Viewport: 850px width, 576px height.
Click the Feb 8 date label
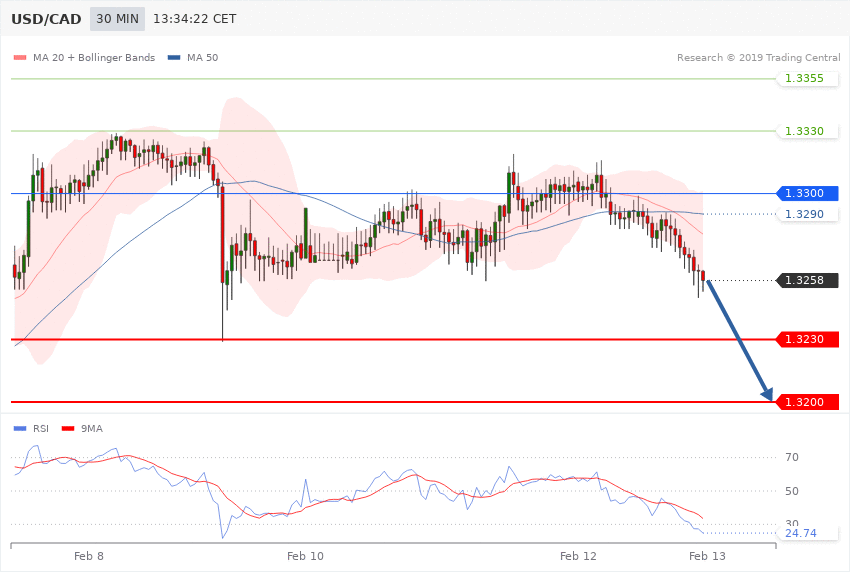coord(89,556)
